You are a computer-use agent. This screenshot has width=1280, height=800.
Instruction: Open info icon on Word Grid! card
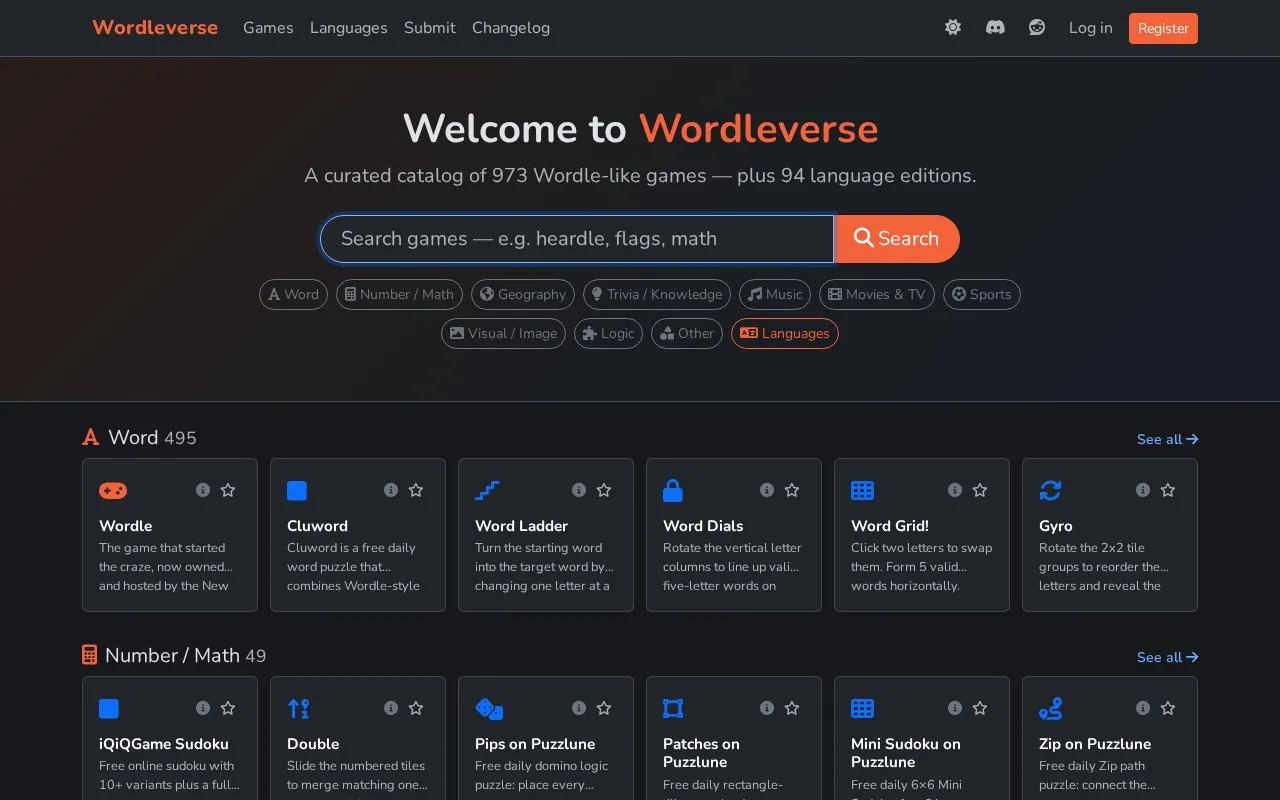(x=955, y=490)
